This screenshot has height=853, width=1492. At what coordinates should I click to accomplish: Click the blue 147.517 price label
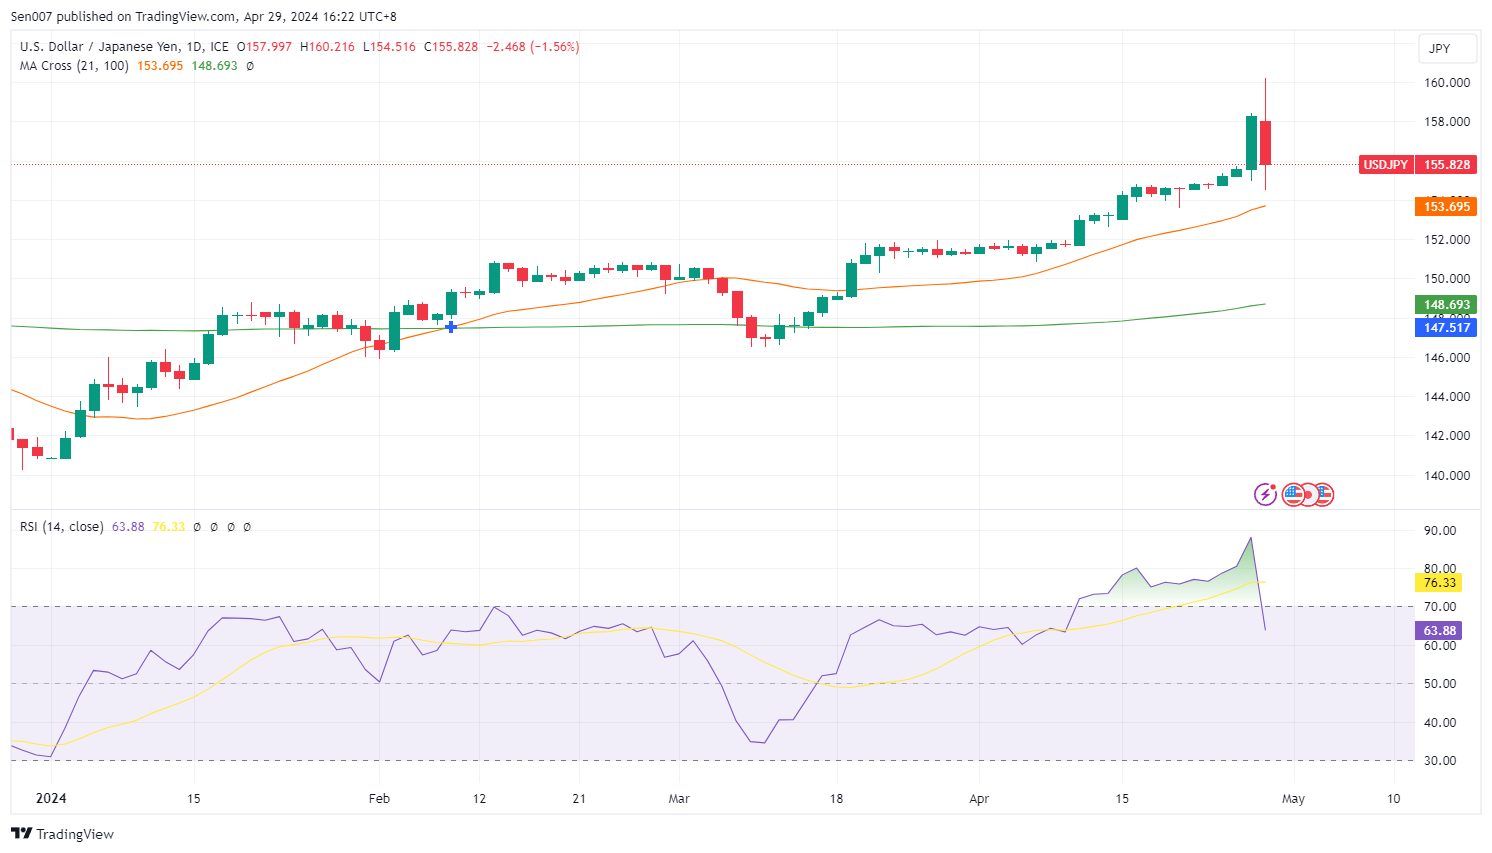point(1446,328)
